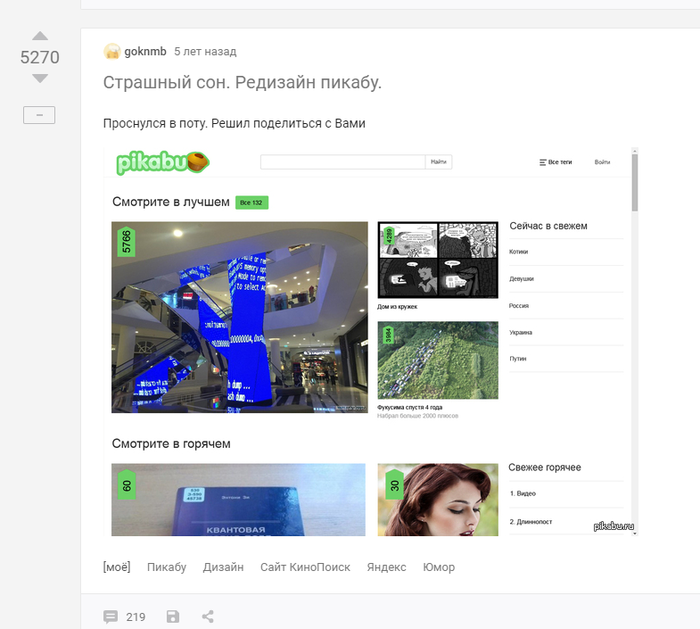This screenshot has height=629, width=700.
Task: Click the blue screen mall thumbnail
Action: (x=240, y=317)
